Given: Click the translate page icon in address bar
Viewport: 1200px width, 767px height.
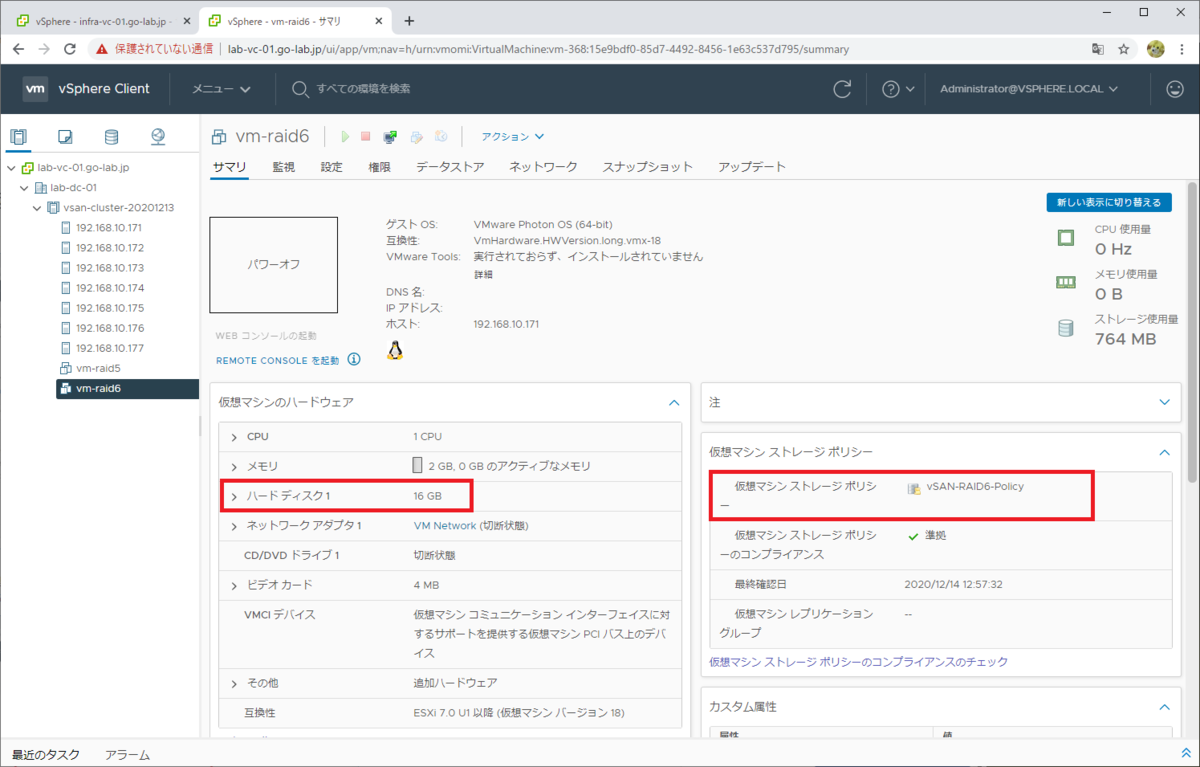Looking at the screenshot, I should click(x=1098, y=48).
